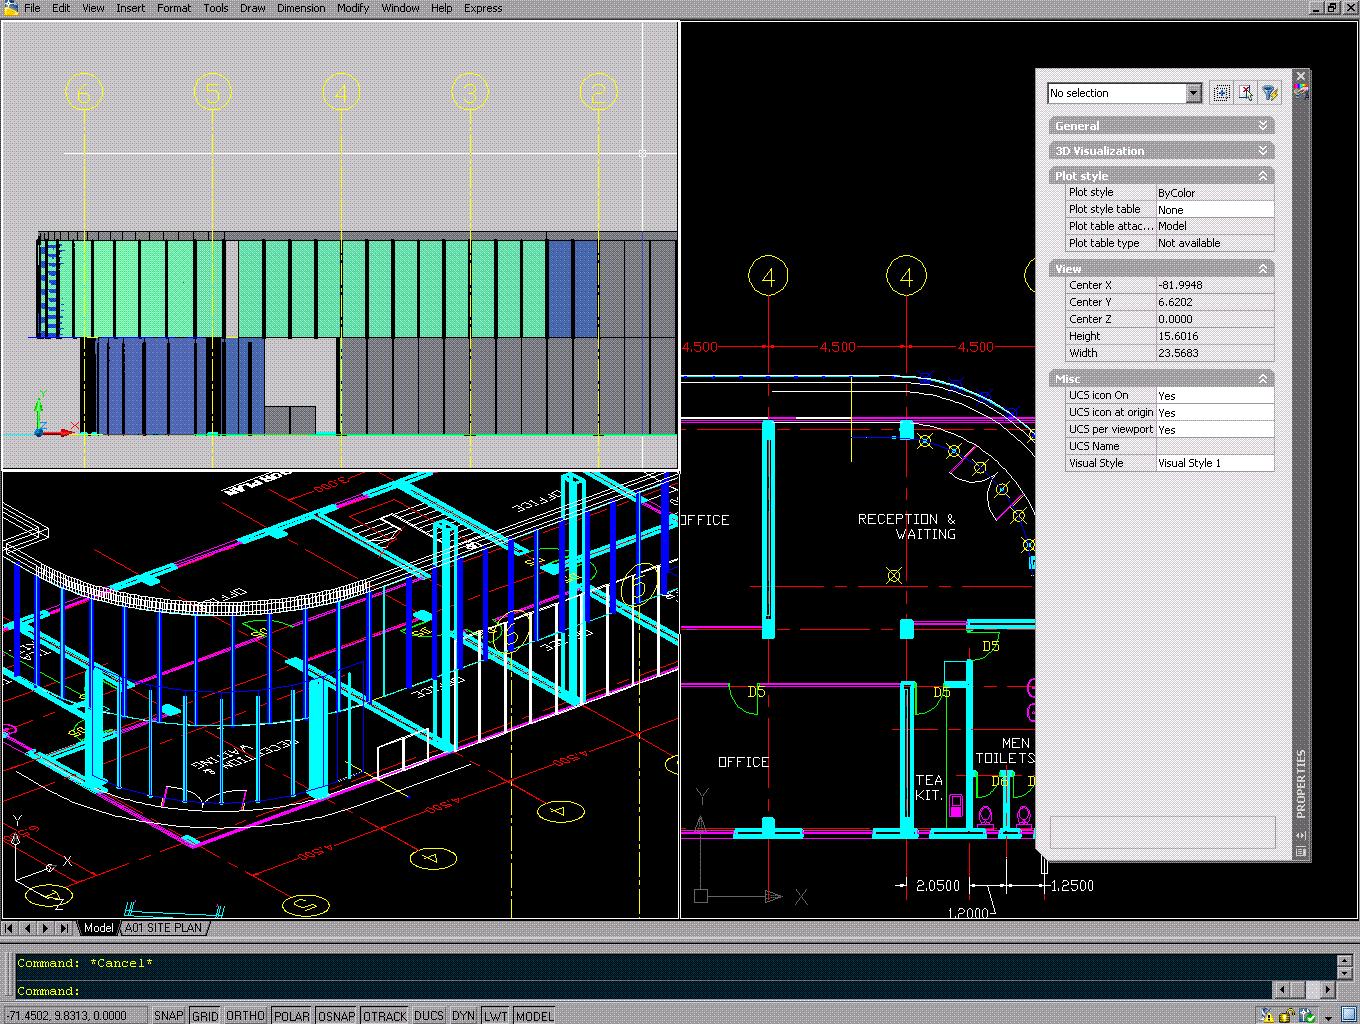
Task: Click the UCS Name property row
Action: tap(1170, 446)
